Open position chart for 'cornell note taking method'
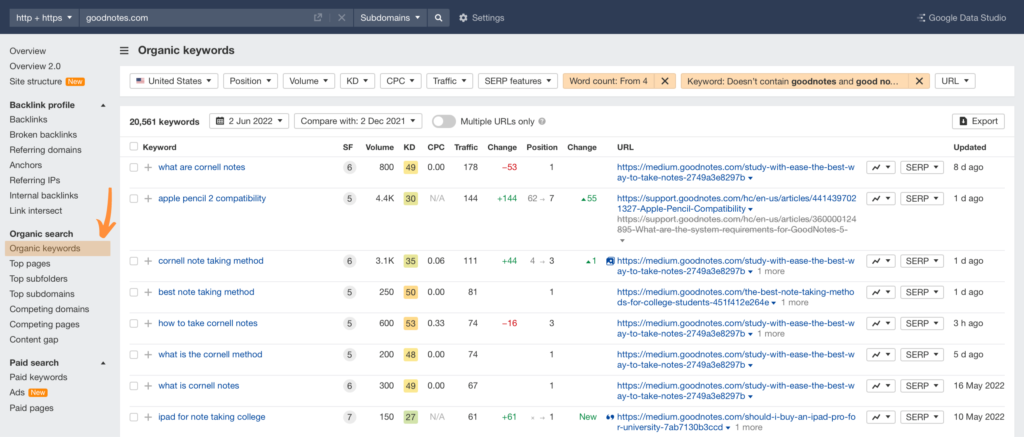The image size is (1024, 437). (880, 261)
